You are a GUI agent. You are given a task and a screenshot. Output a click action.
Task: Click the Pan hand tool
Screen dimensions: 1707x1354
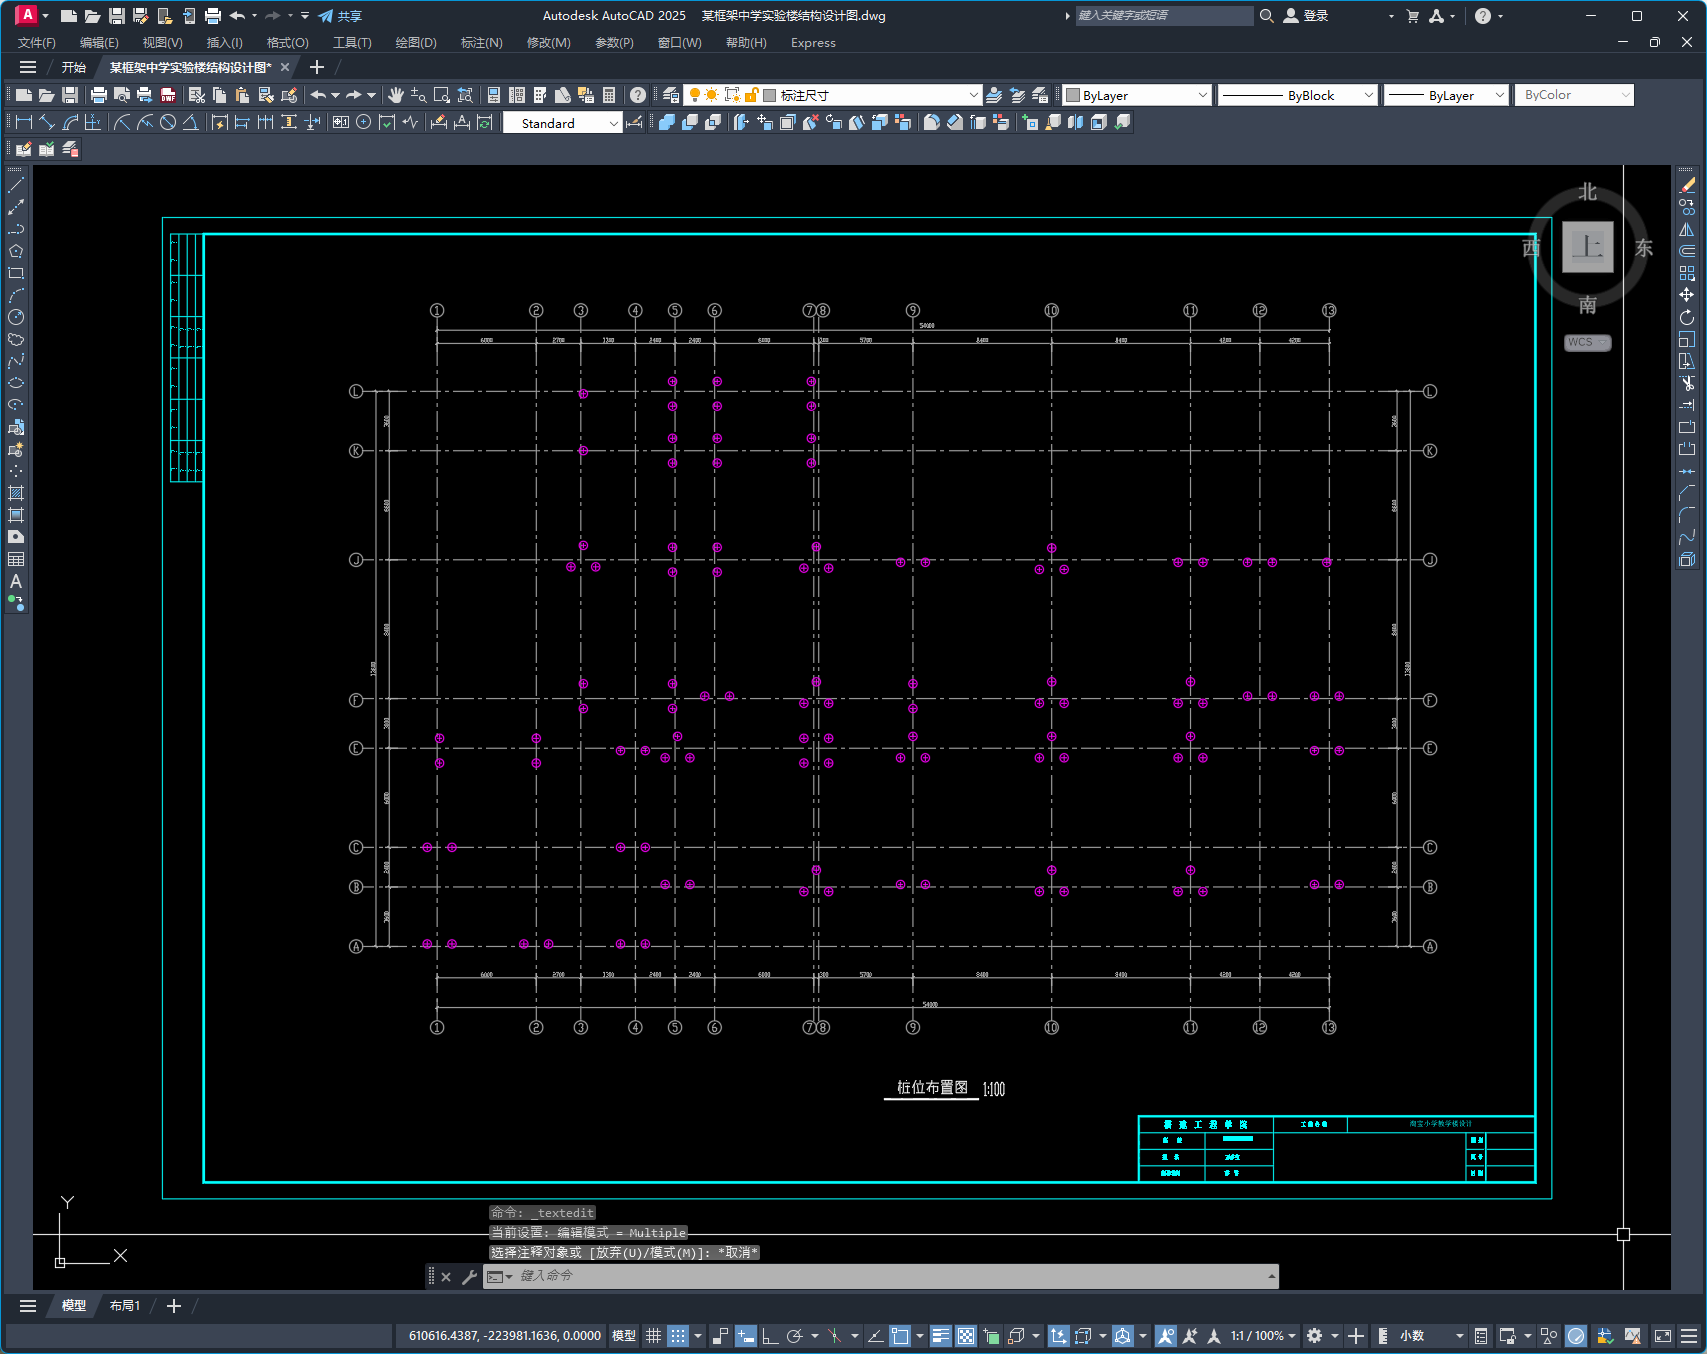point(396,95)
